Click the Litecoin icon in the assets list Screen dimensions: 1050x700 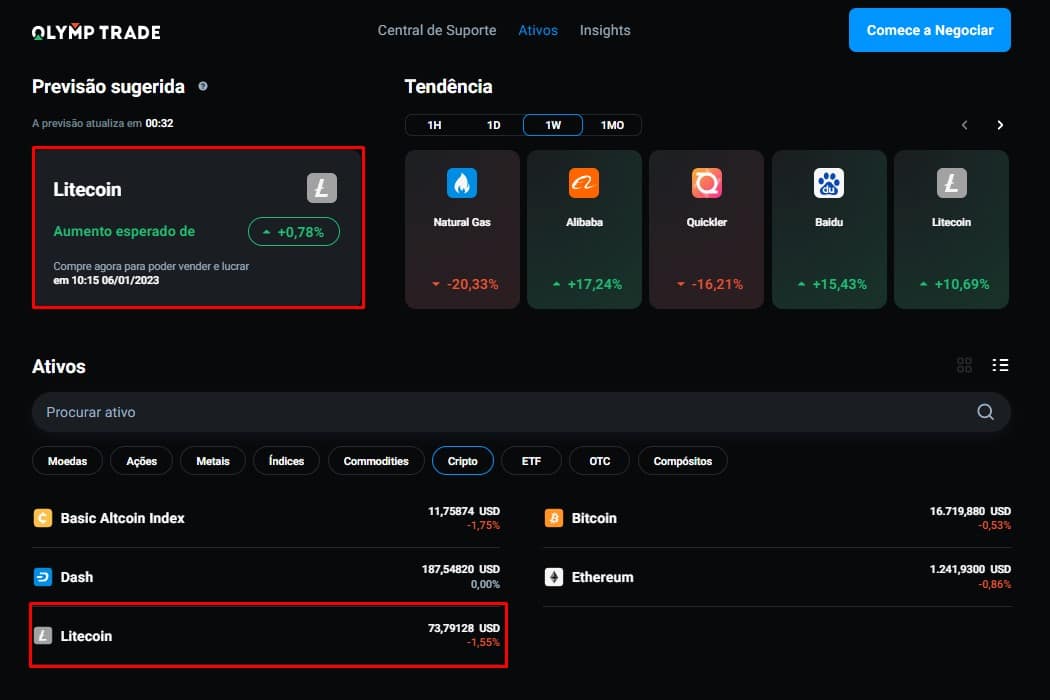click(43, 636)
